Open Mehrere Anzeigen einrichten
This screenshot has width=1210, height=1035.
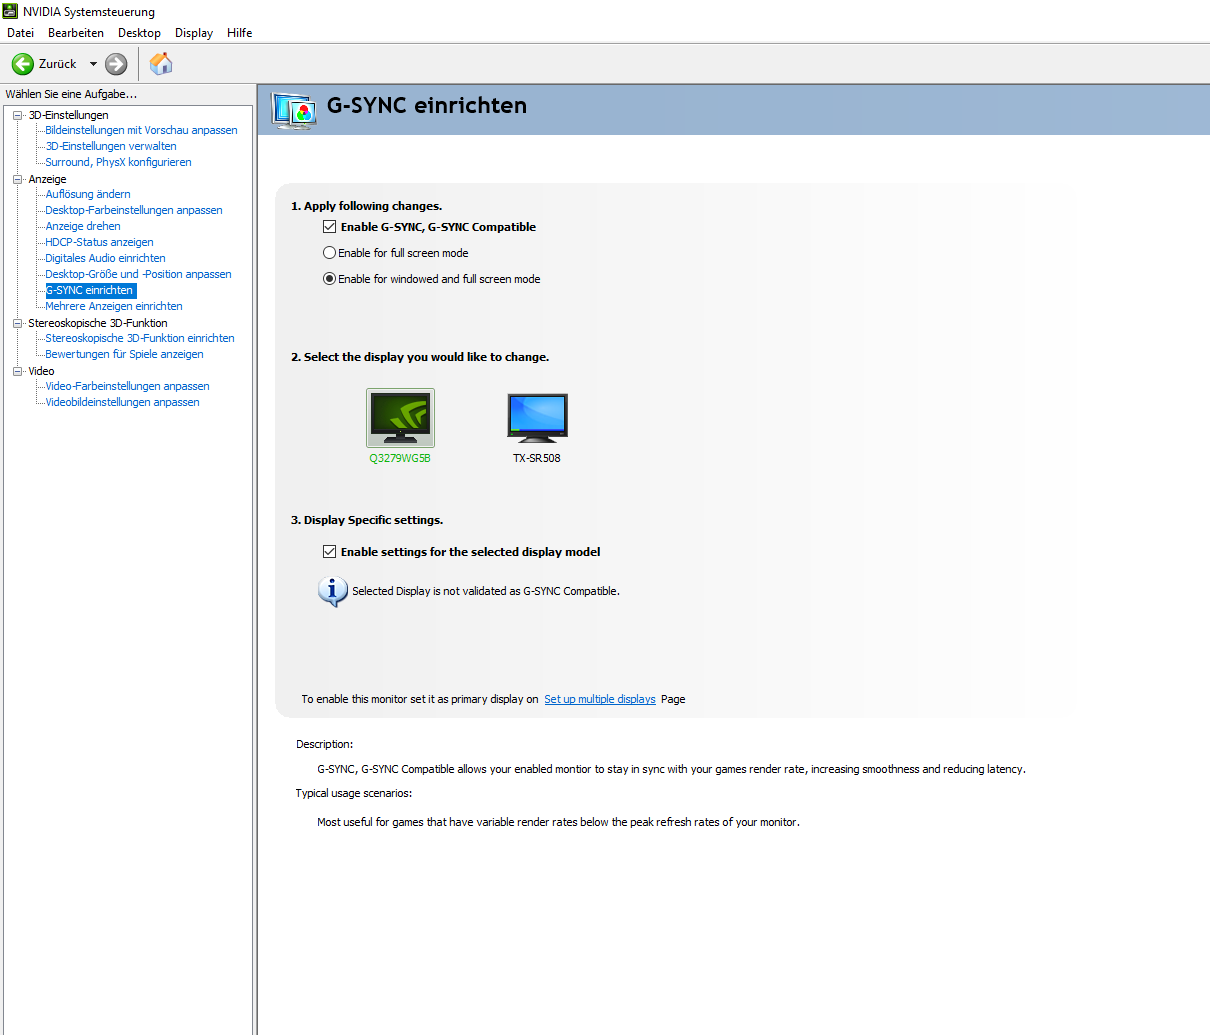(x=114, y=306)
